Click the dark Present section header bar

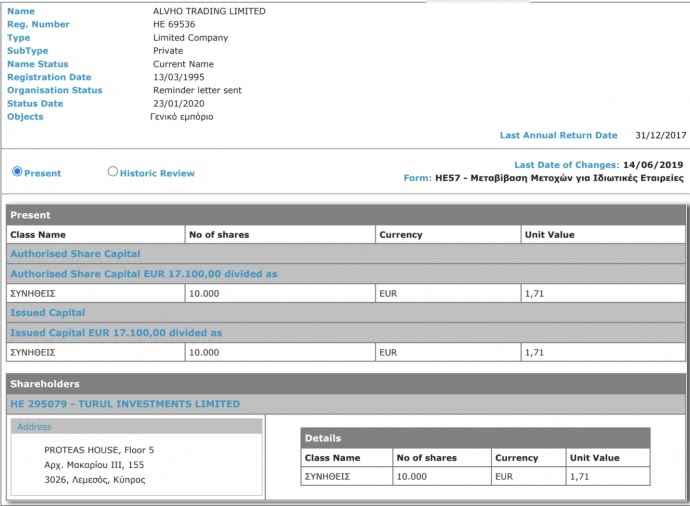[x=346, y=215]
